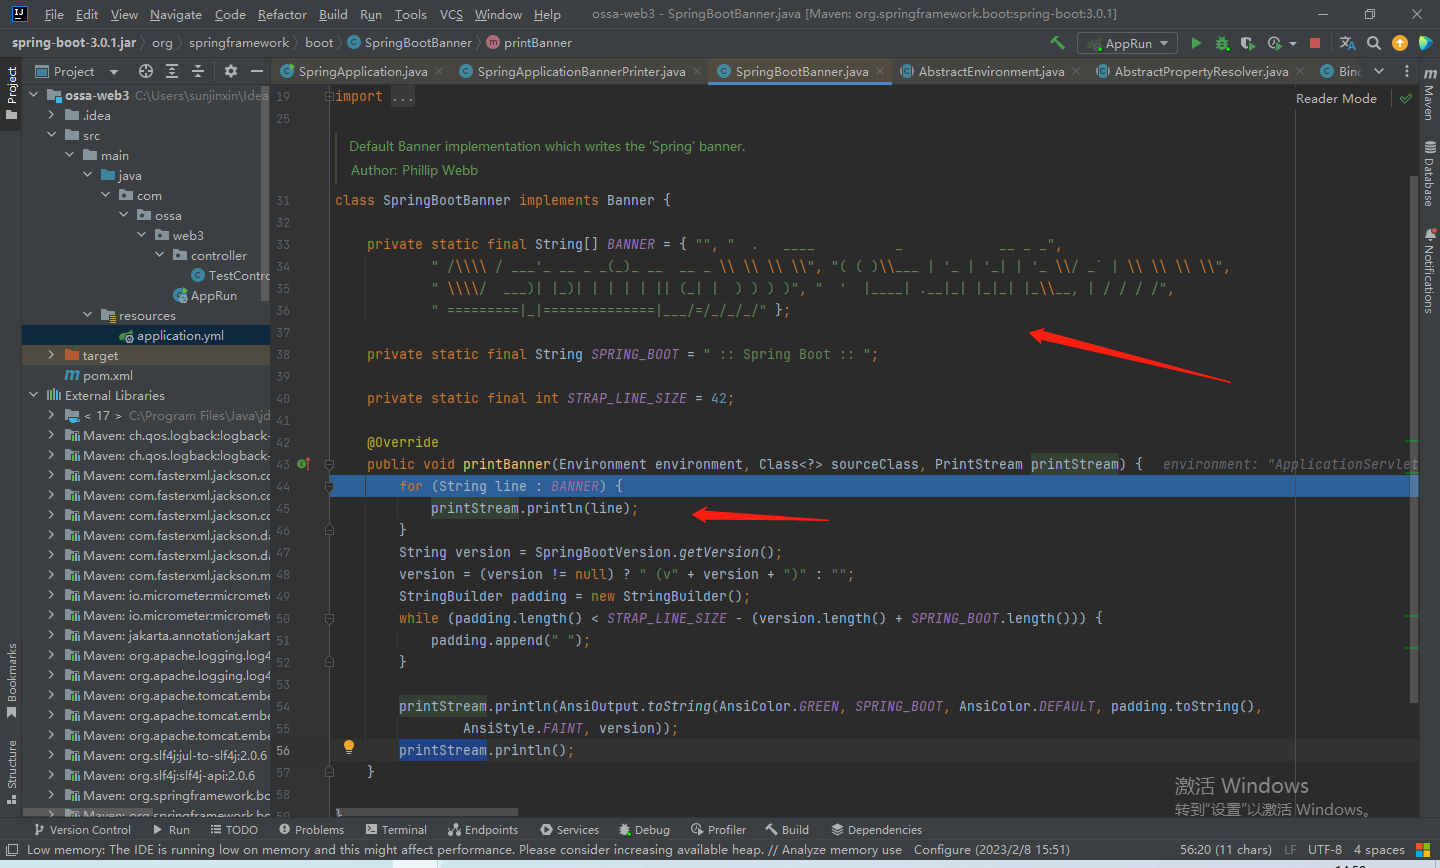Click Analyze memory use link
This screenshot has height=868, width=1440.
[x=842, y=850]
